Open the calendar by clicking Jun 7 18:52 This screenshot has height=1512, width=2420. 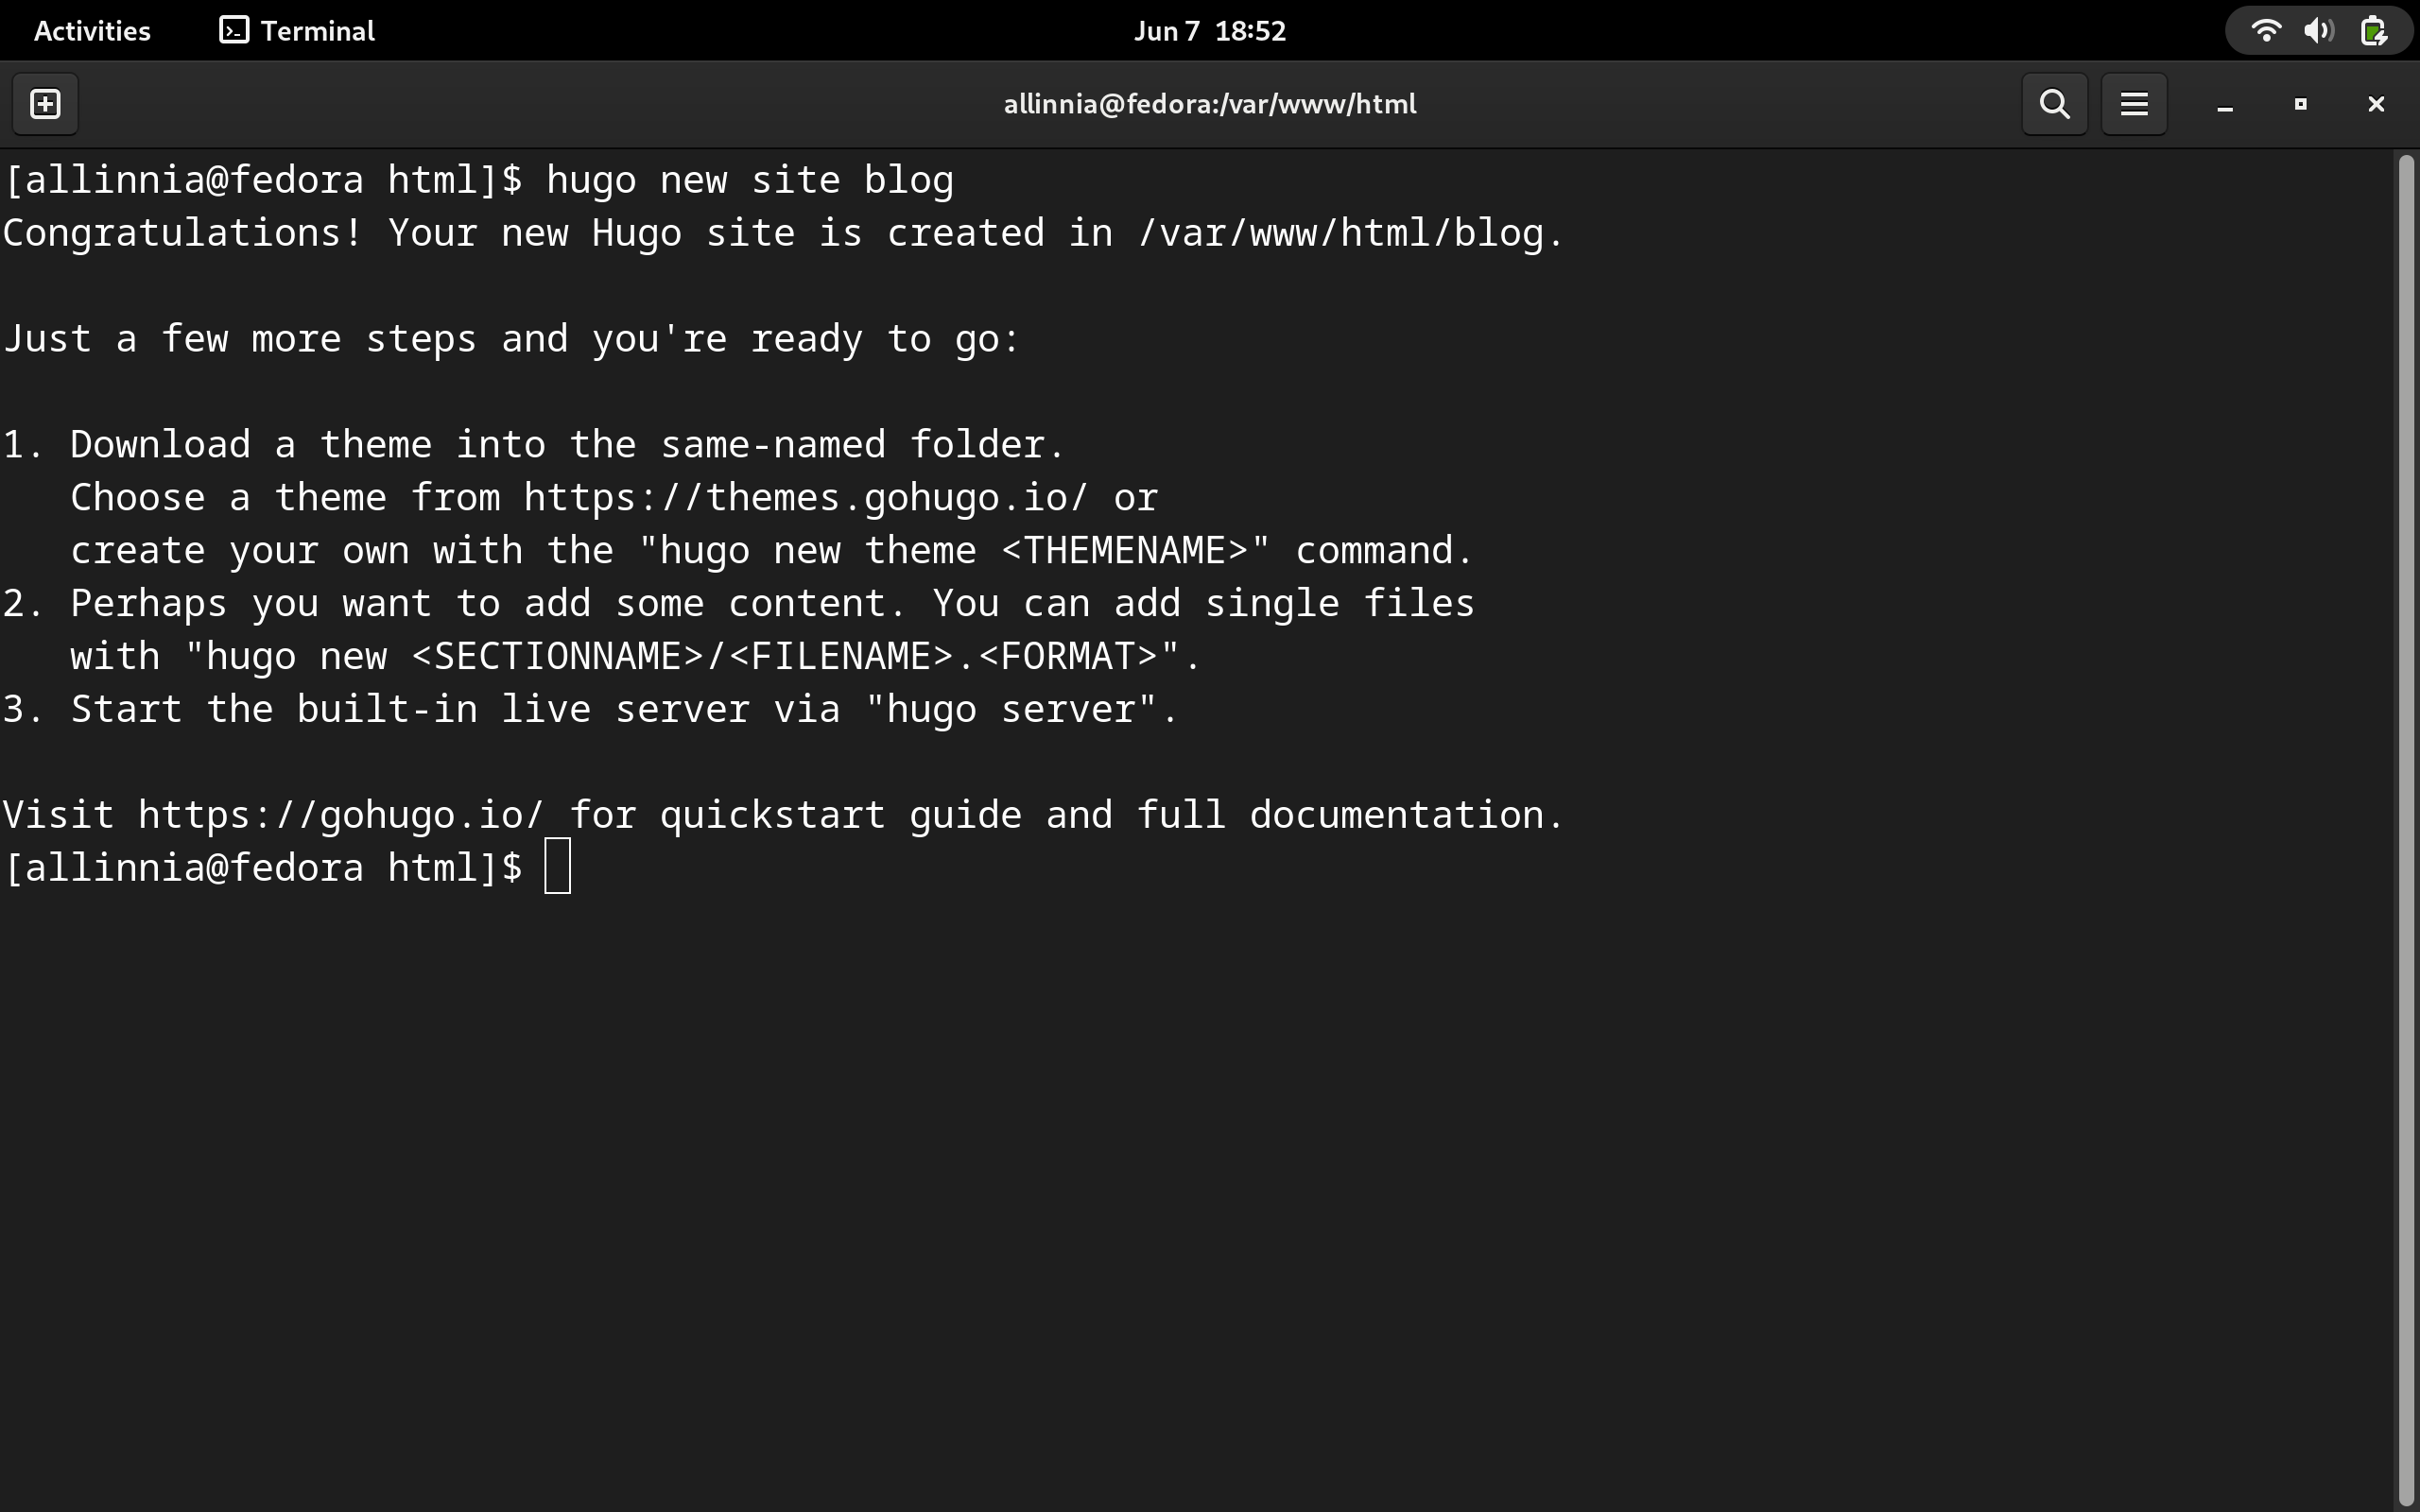point(1208,30)
